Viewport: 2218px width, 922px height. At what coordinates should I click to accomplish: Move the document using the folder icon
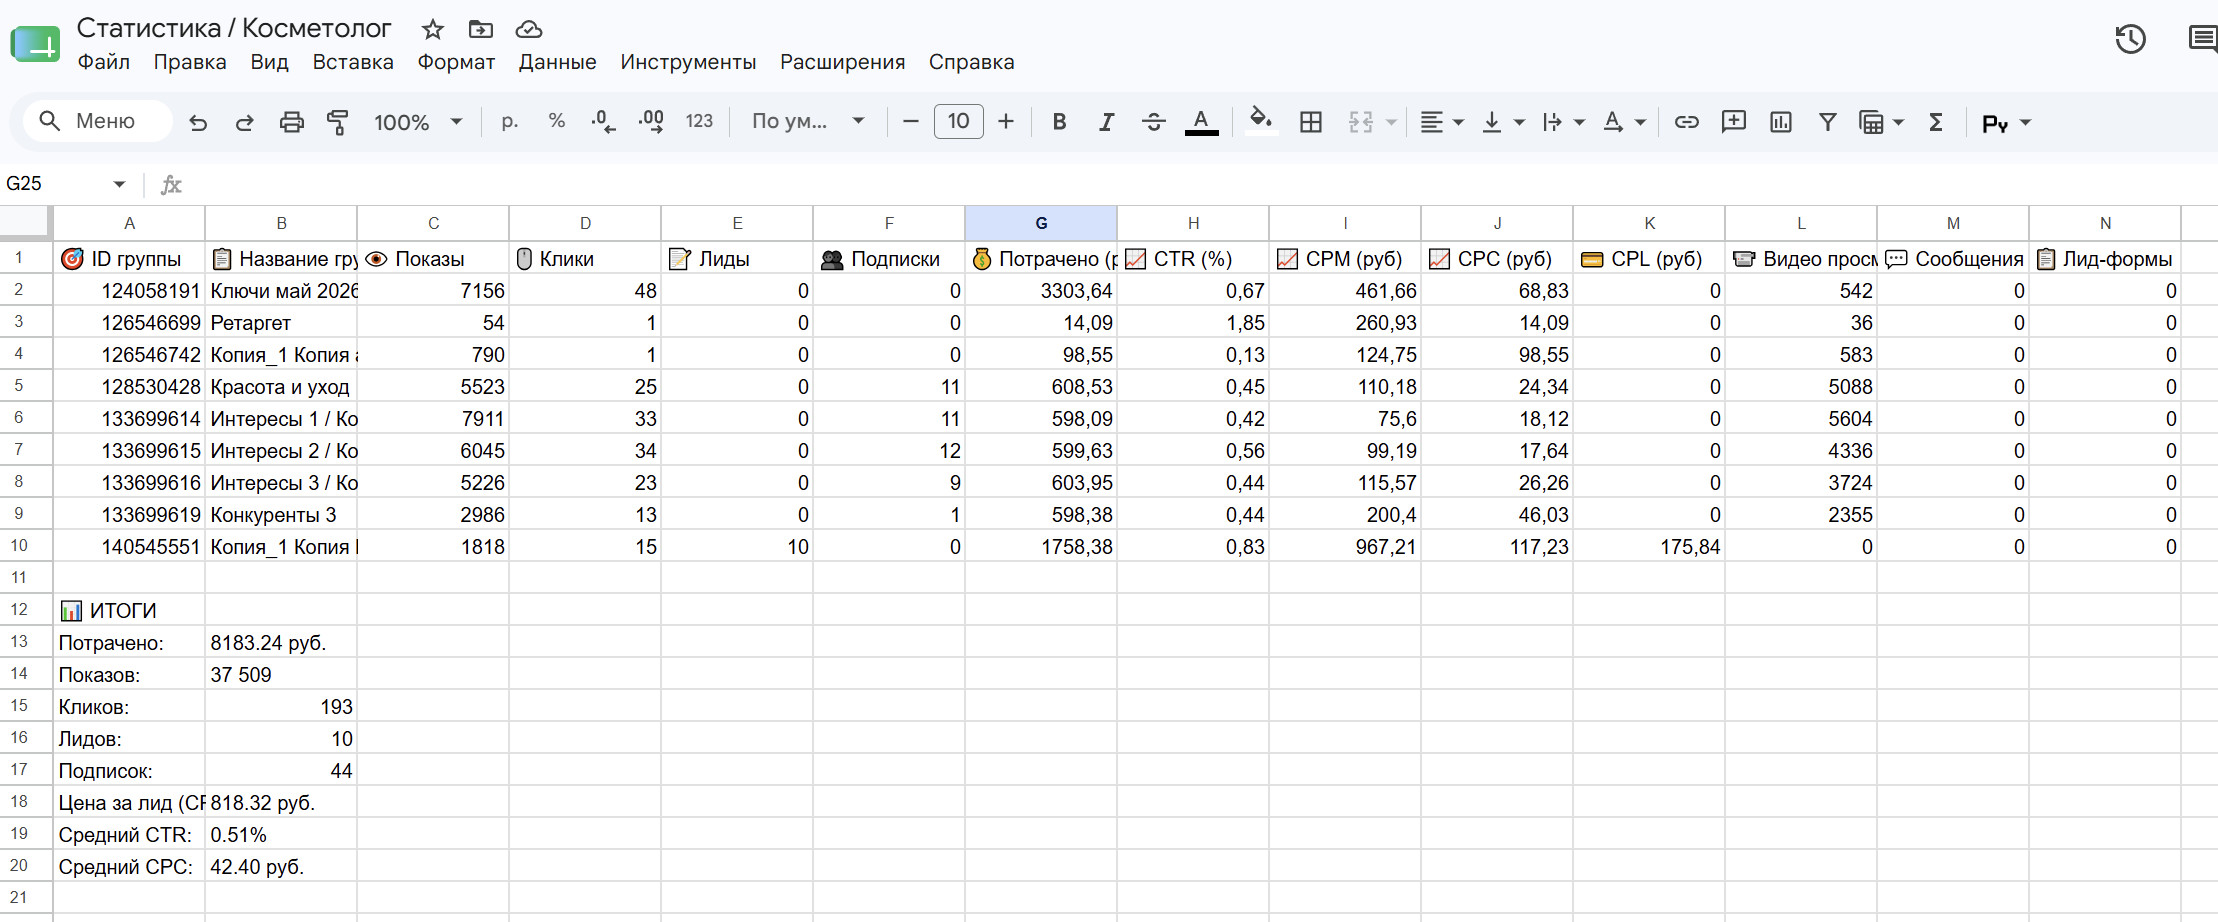click(x=481, y=29)
